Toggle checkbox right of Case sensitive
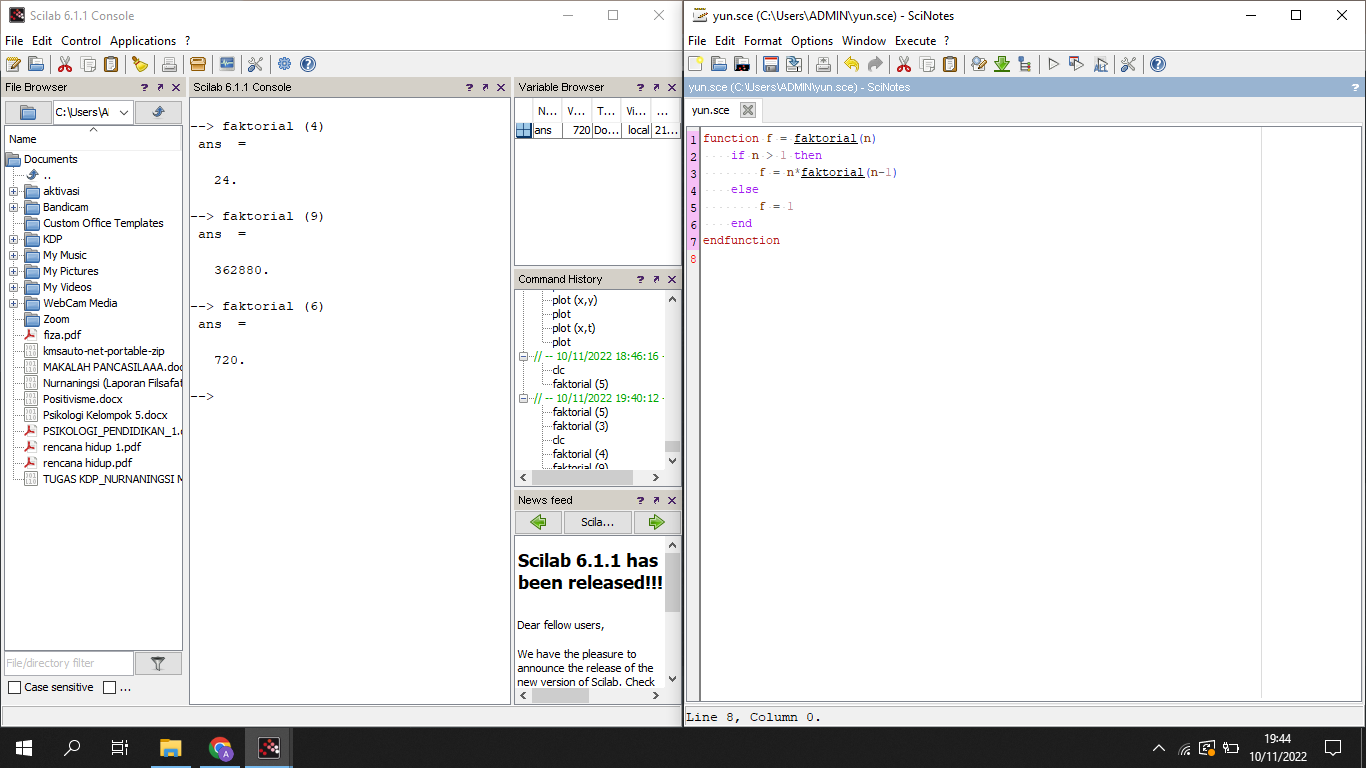Viewport: 1366px width, 768px height. click(x=110, y=687)
